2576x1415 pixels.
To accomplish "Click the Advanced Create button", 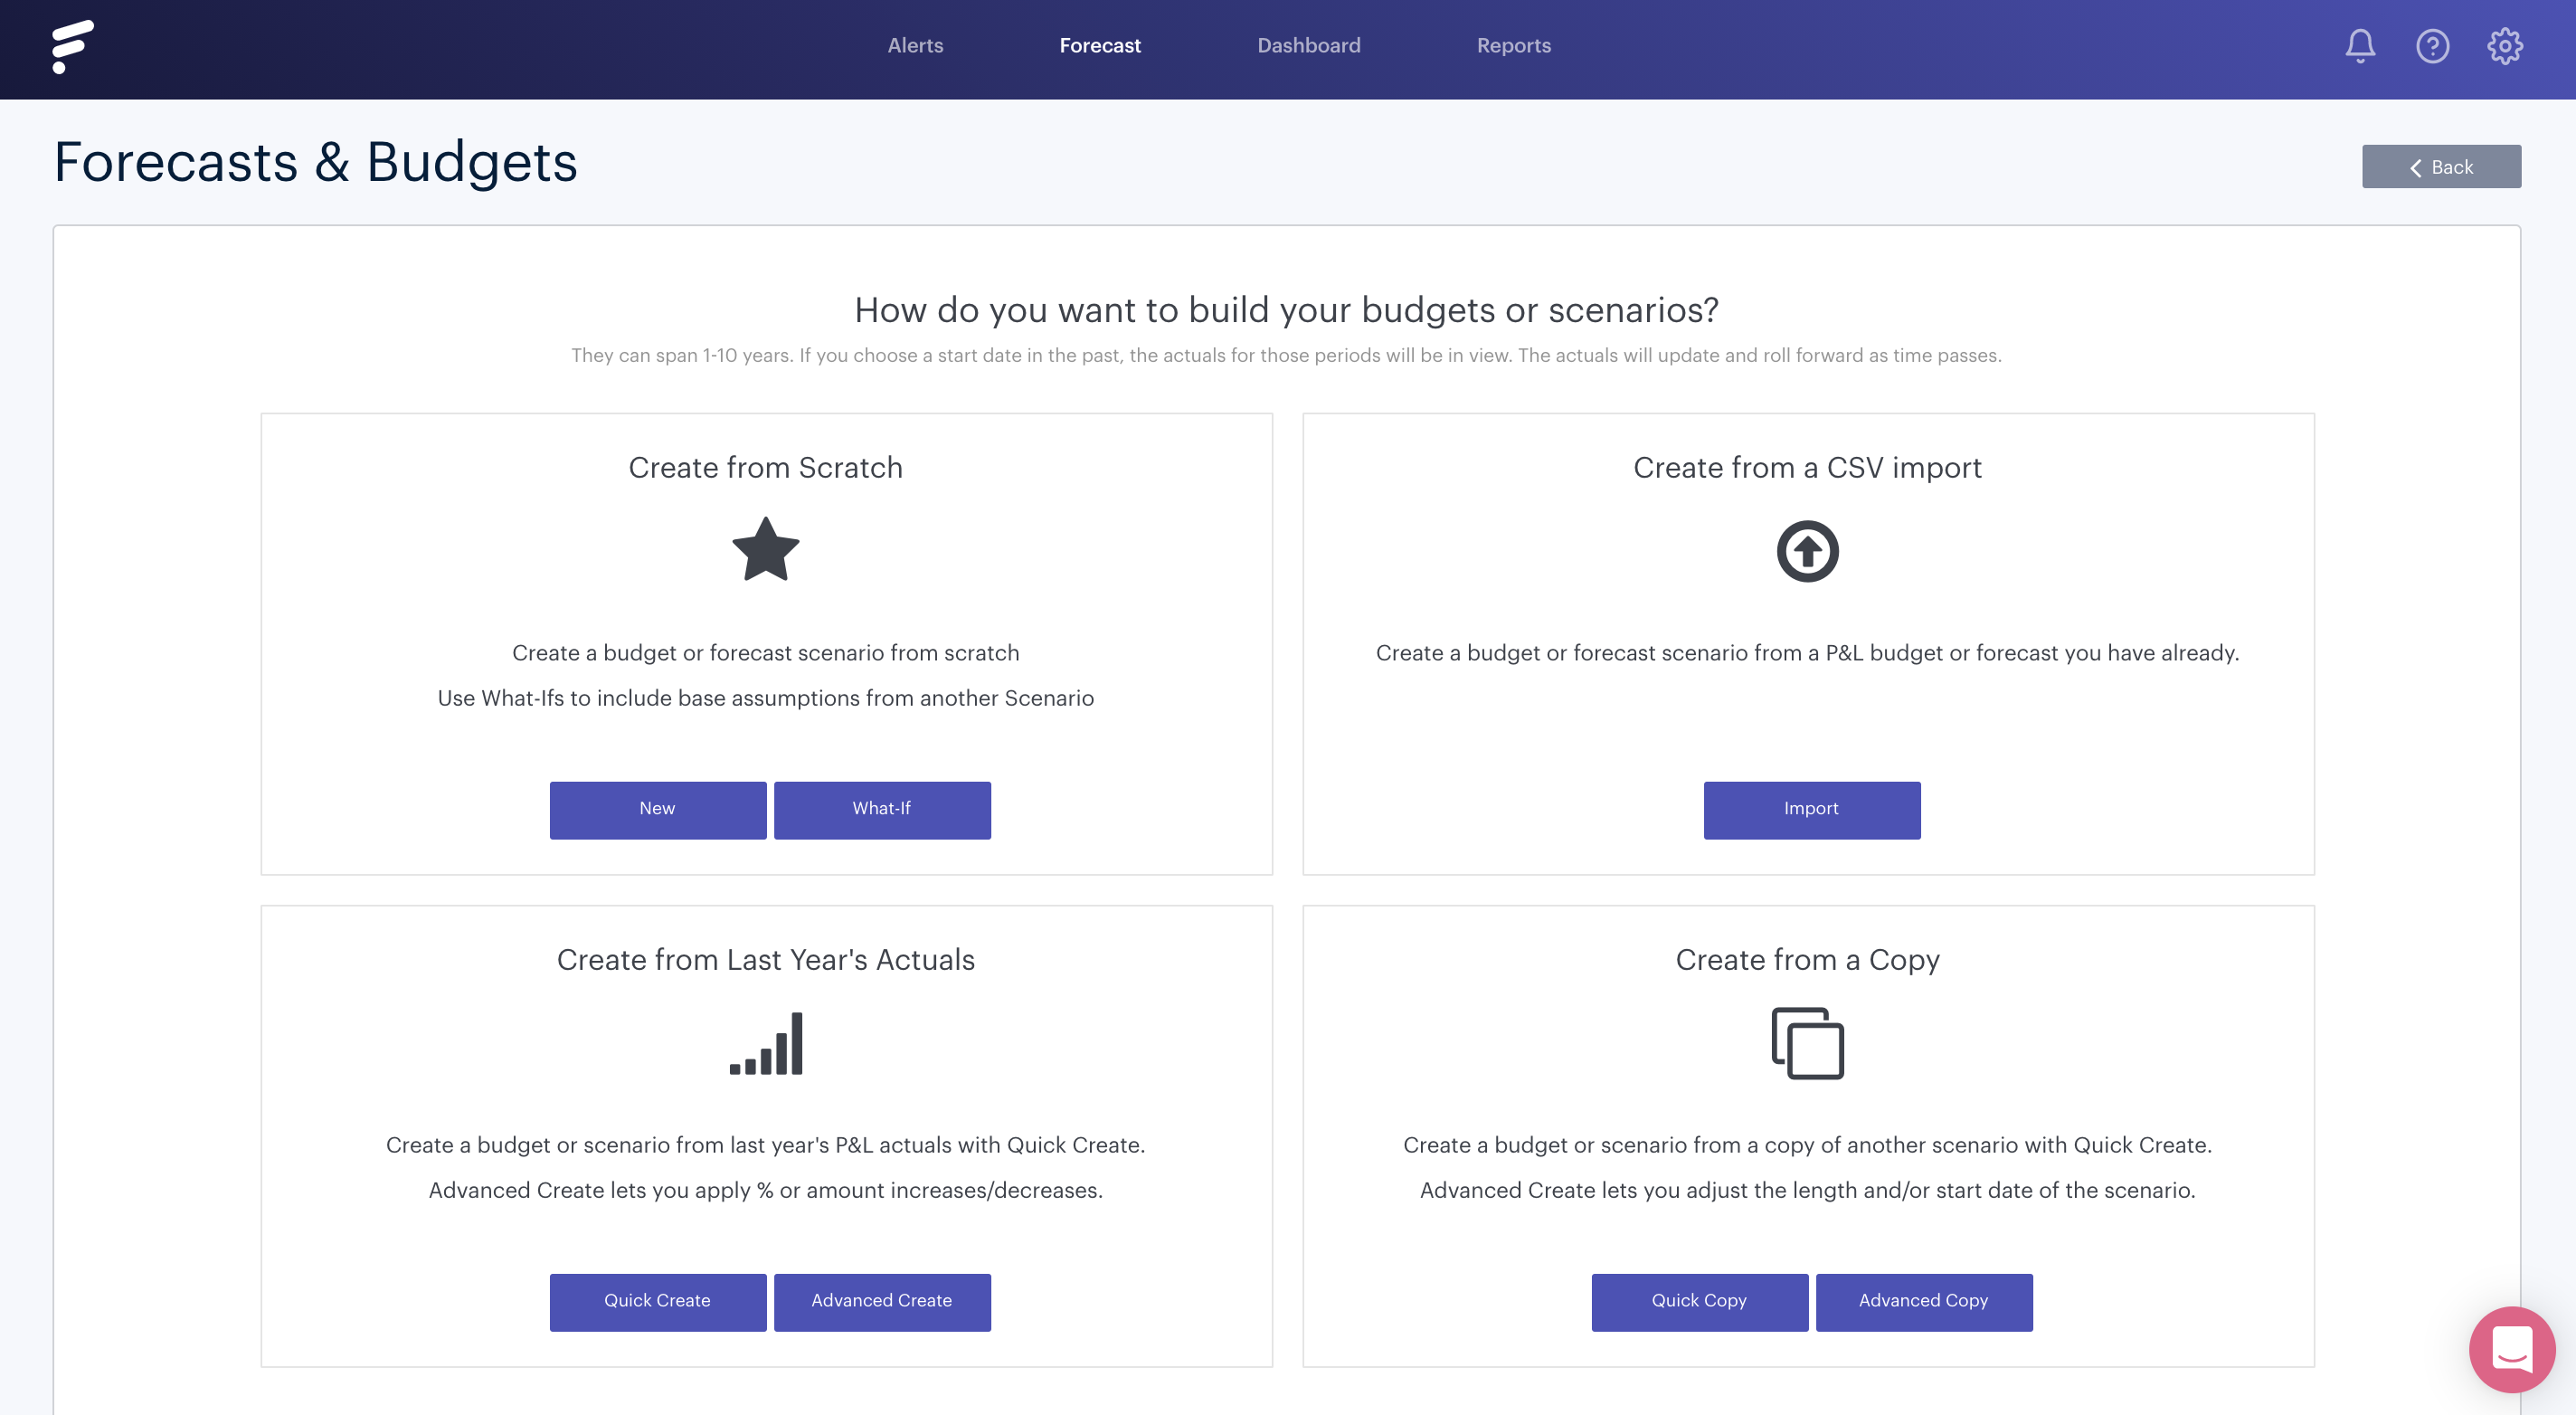I will (882, 1302).
